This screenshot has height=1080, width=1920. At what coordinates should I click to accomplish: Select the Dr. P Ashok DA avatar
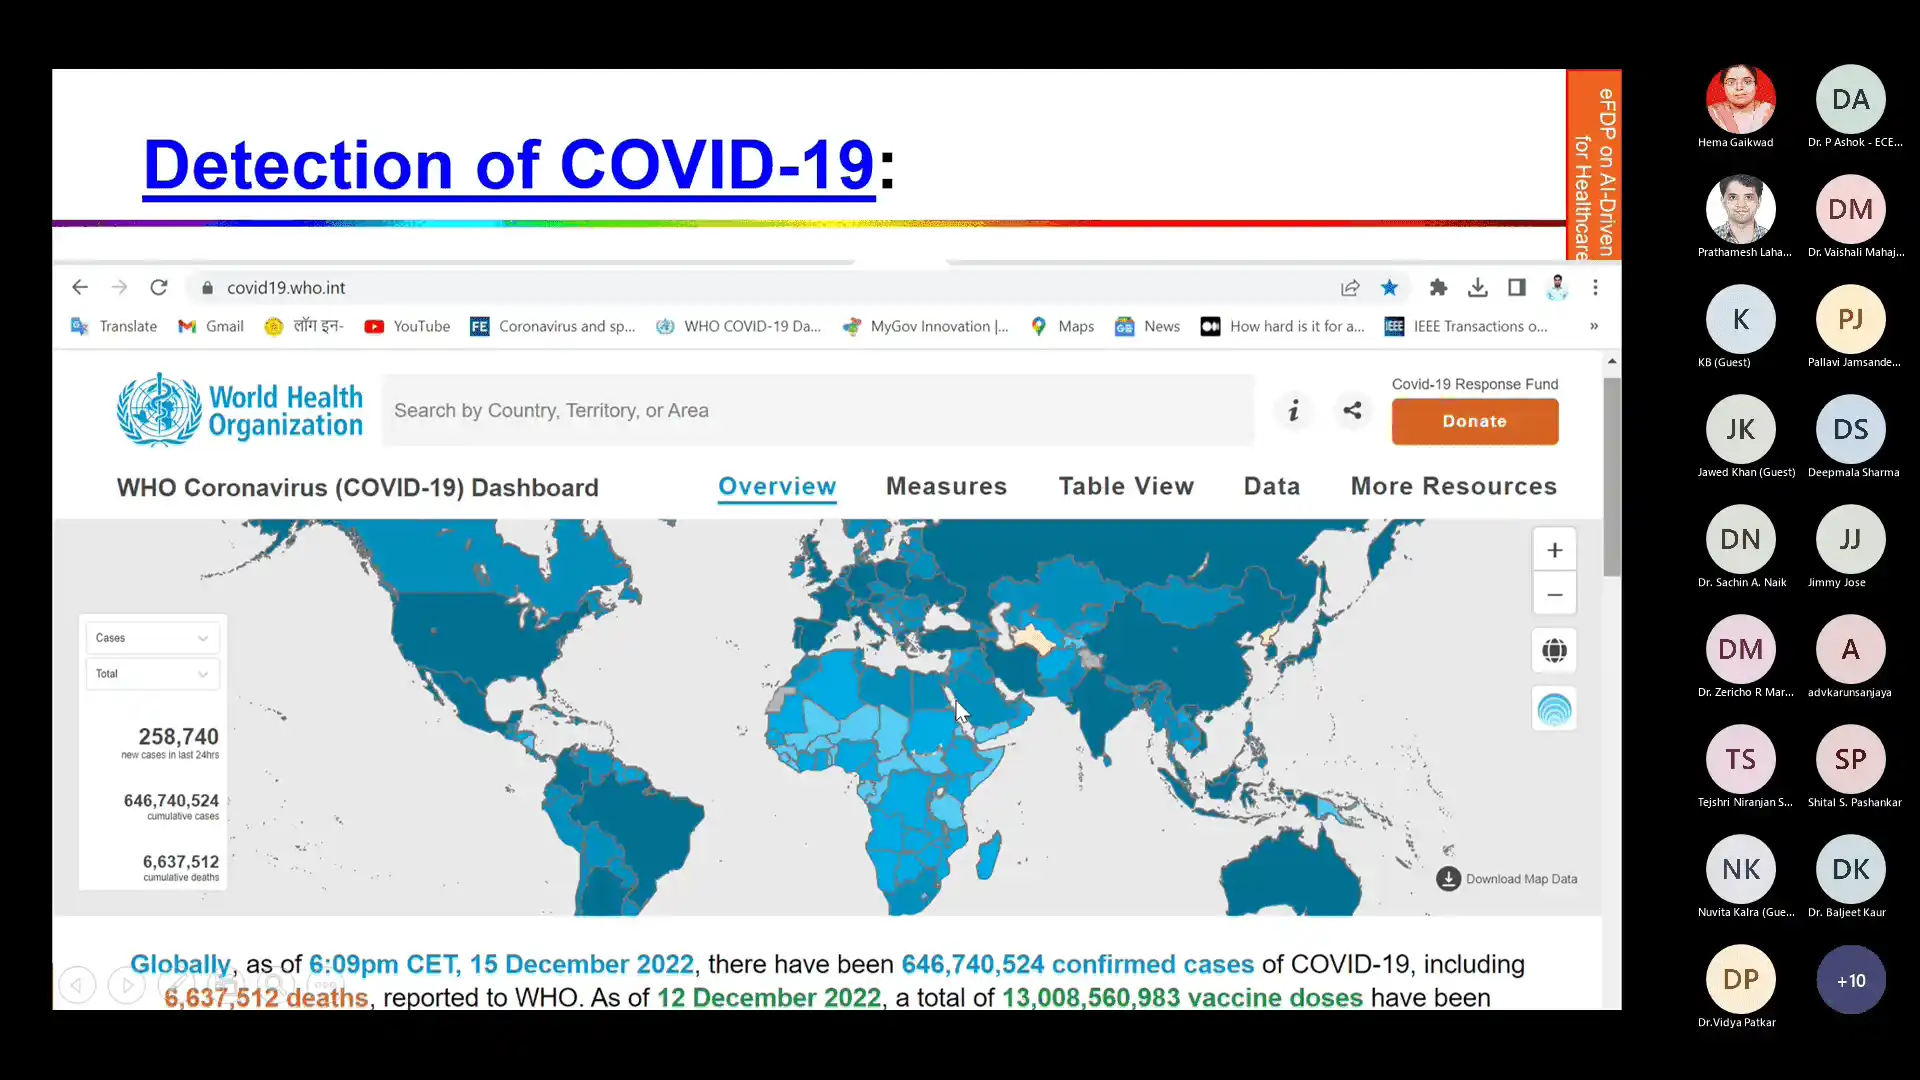(x=1850, y=99)
